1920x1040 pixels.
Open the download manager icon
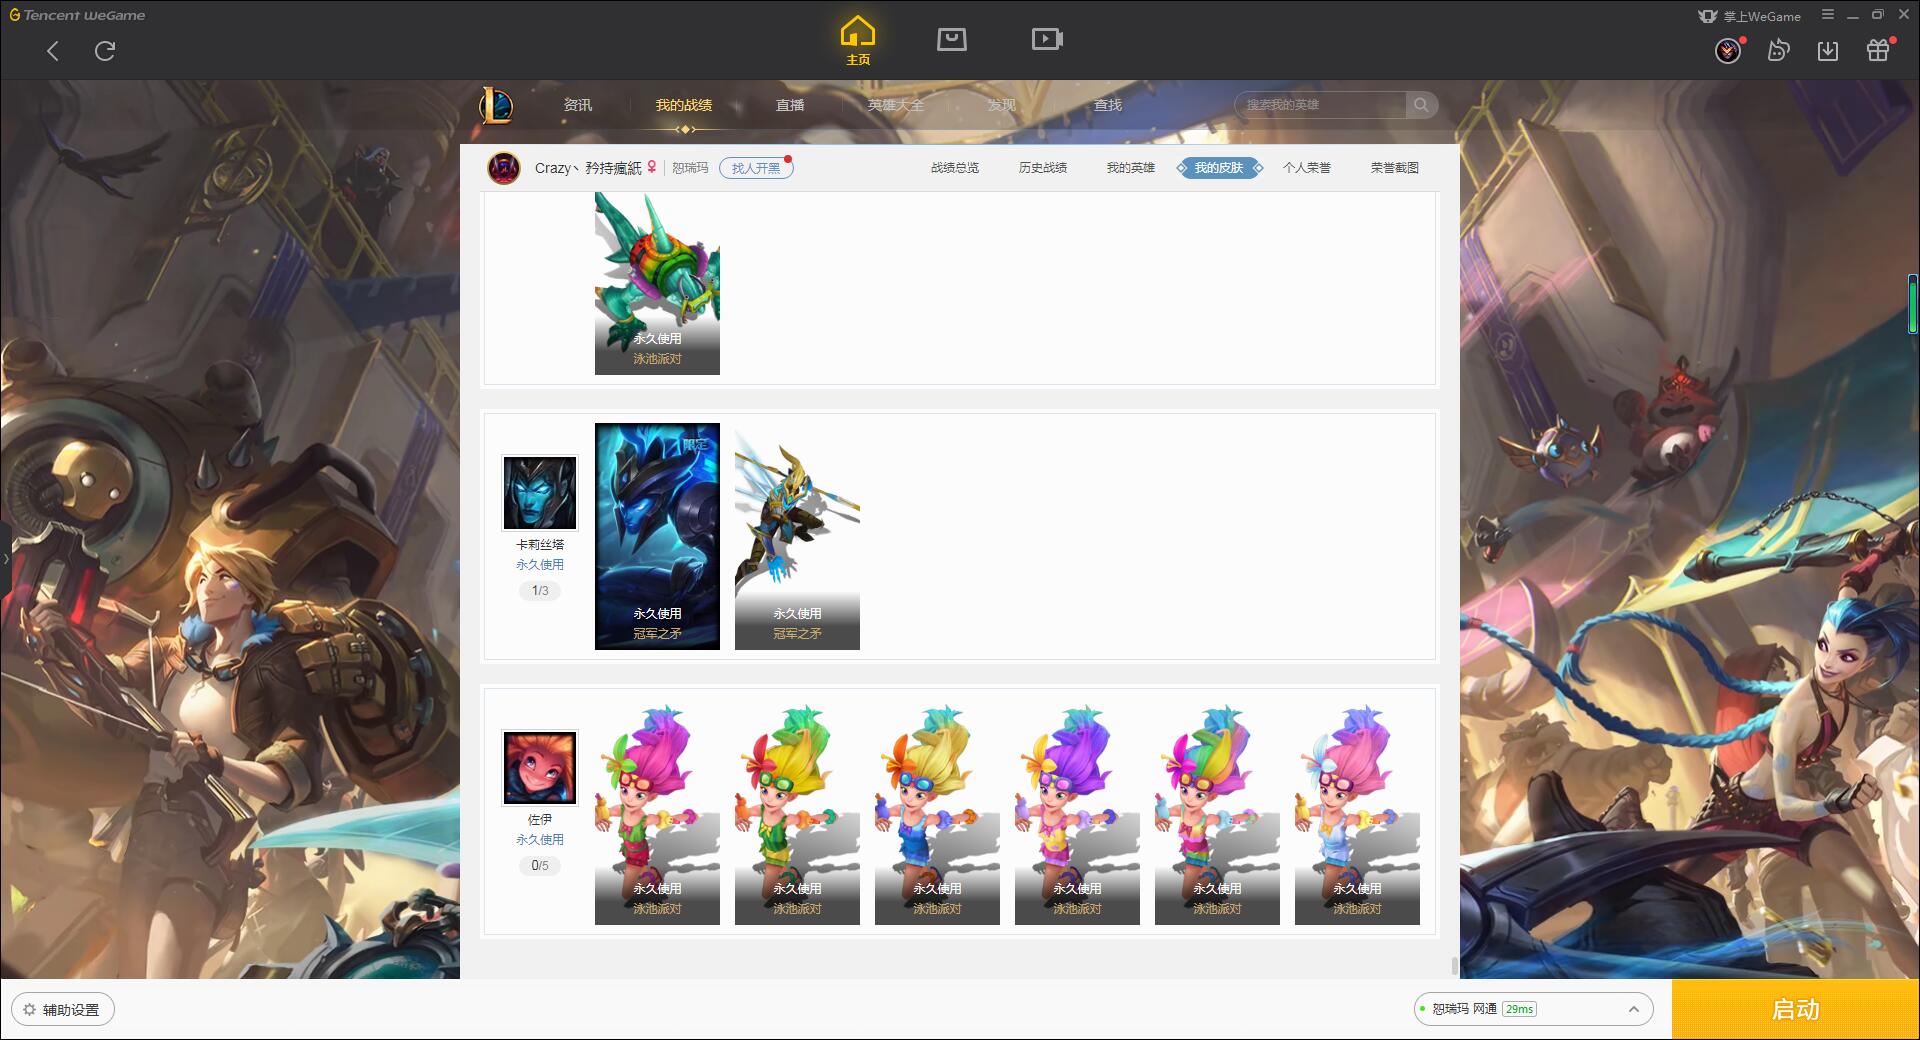[1828, 51]
